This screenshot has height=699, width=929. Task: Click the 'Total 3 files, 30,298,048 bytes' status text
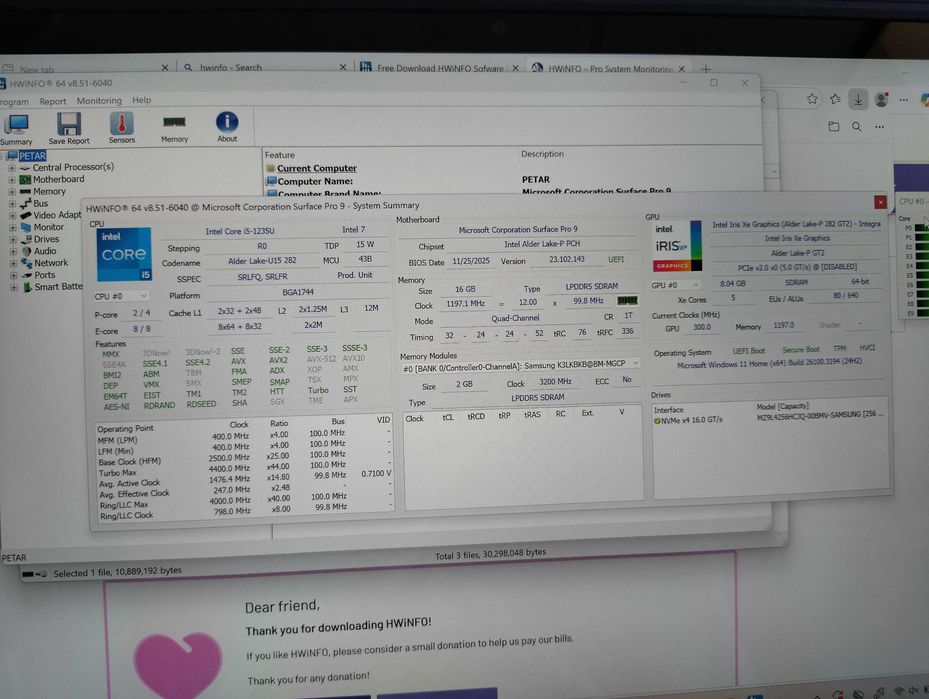[491, 554]
